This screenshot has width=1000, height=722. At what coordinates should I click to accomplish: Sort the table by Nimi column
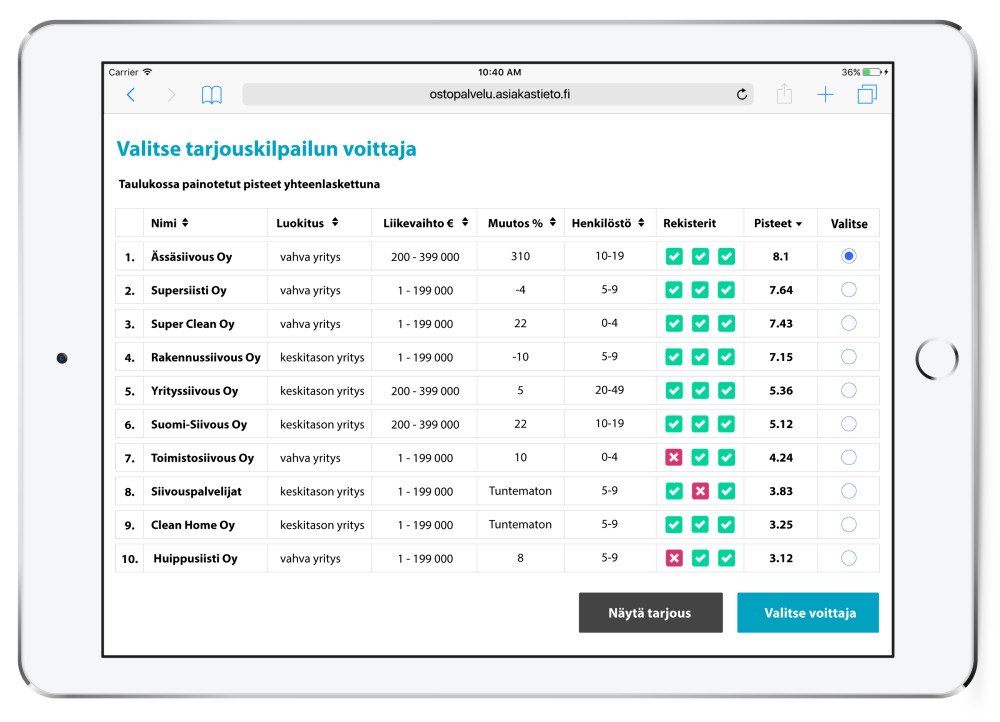click(x=185, y=223)
